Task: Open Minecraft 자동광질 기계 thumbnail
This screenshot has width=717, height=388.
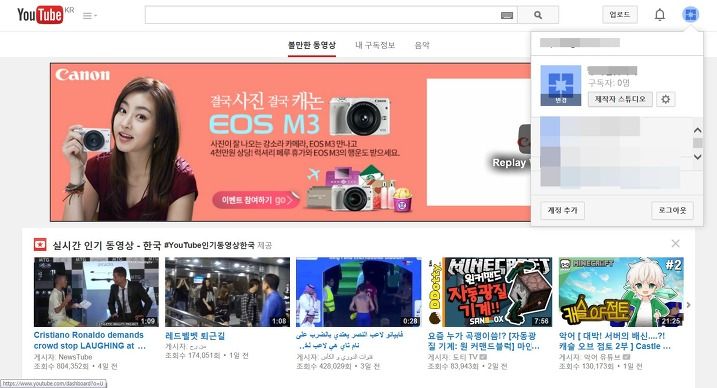Action: point(490,292)
